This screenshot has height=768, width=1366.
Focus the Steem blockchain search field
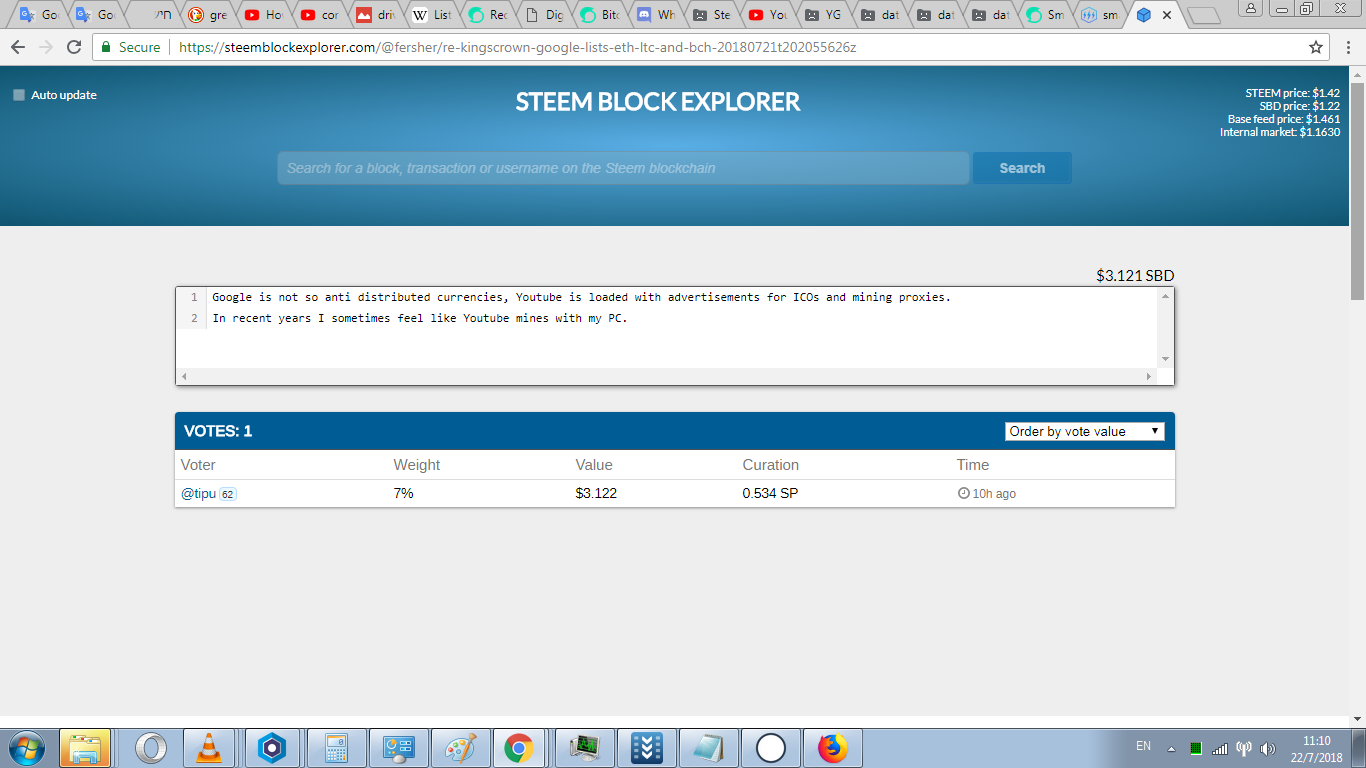click(623, 168)
